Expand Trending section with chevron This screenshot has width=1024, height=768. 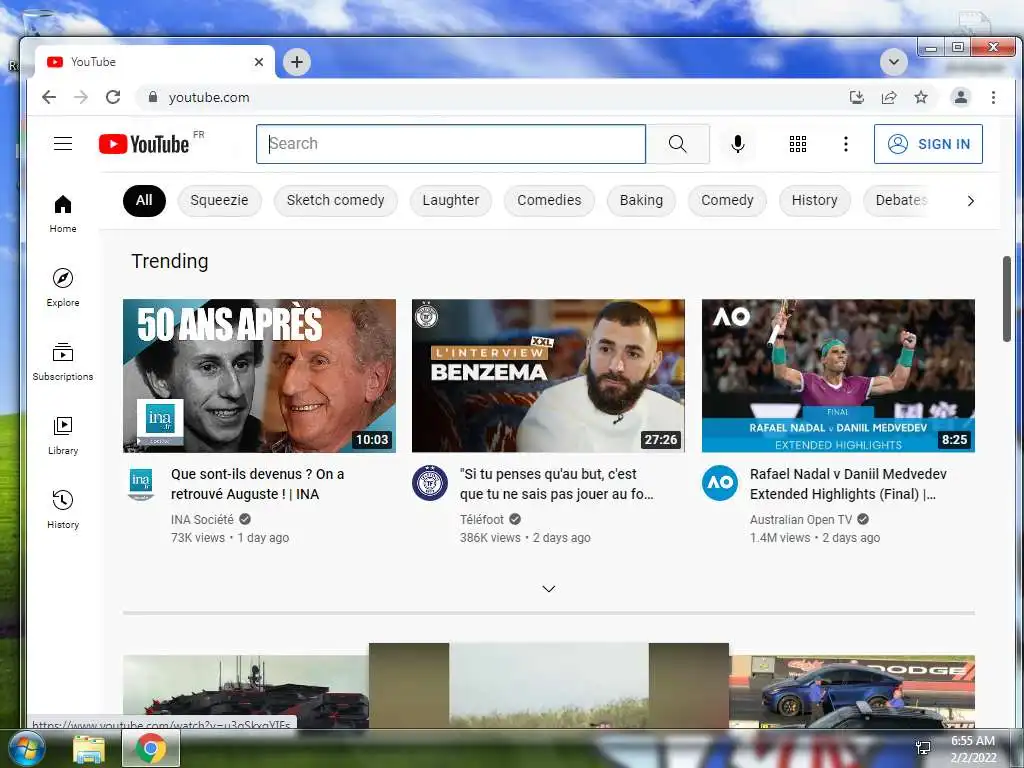[x=549, y=589]
